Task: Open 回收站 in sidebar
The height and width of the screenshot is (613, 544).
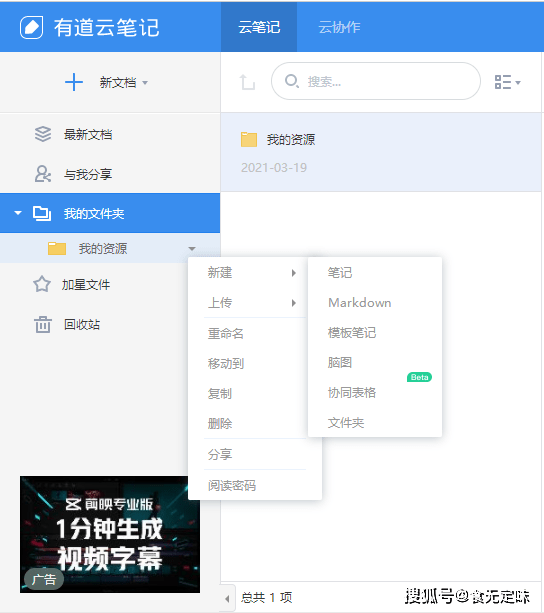Action: pyautogui.click(x=82, y=324)
